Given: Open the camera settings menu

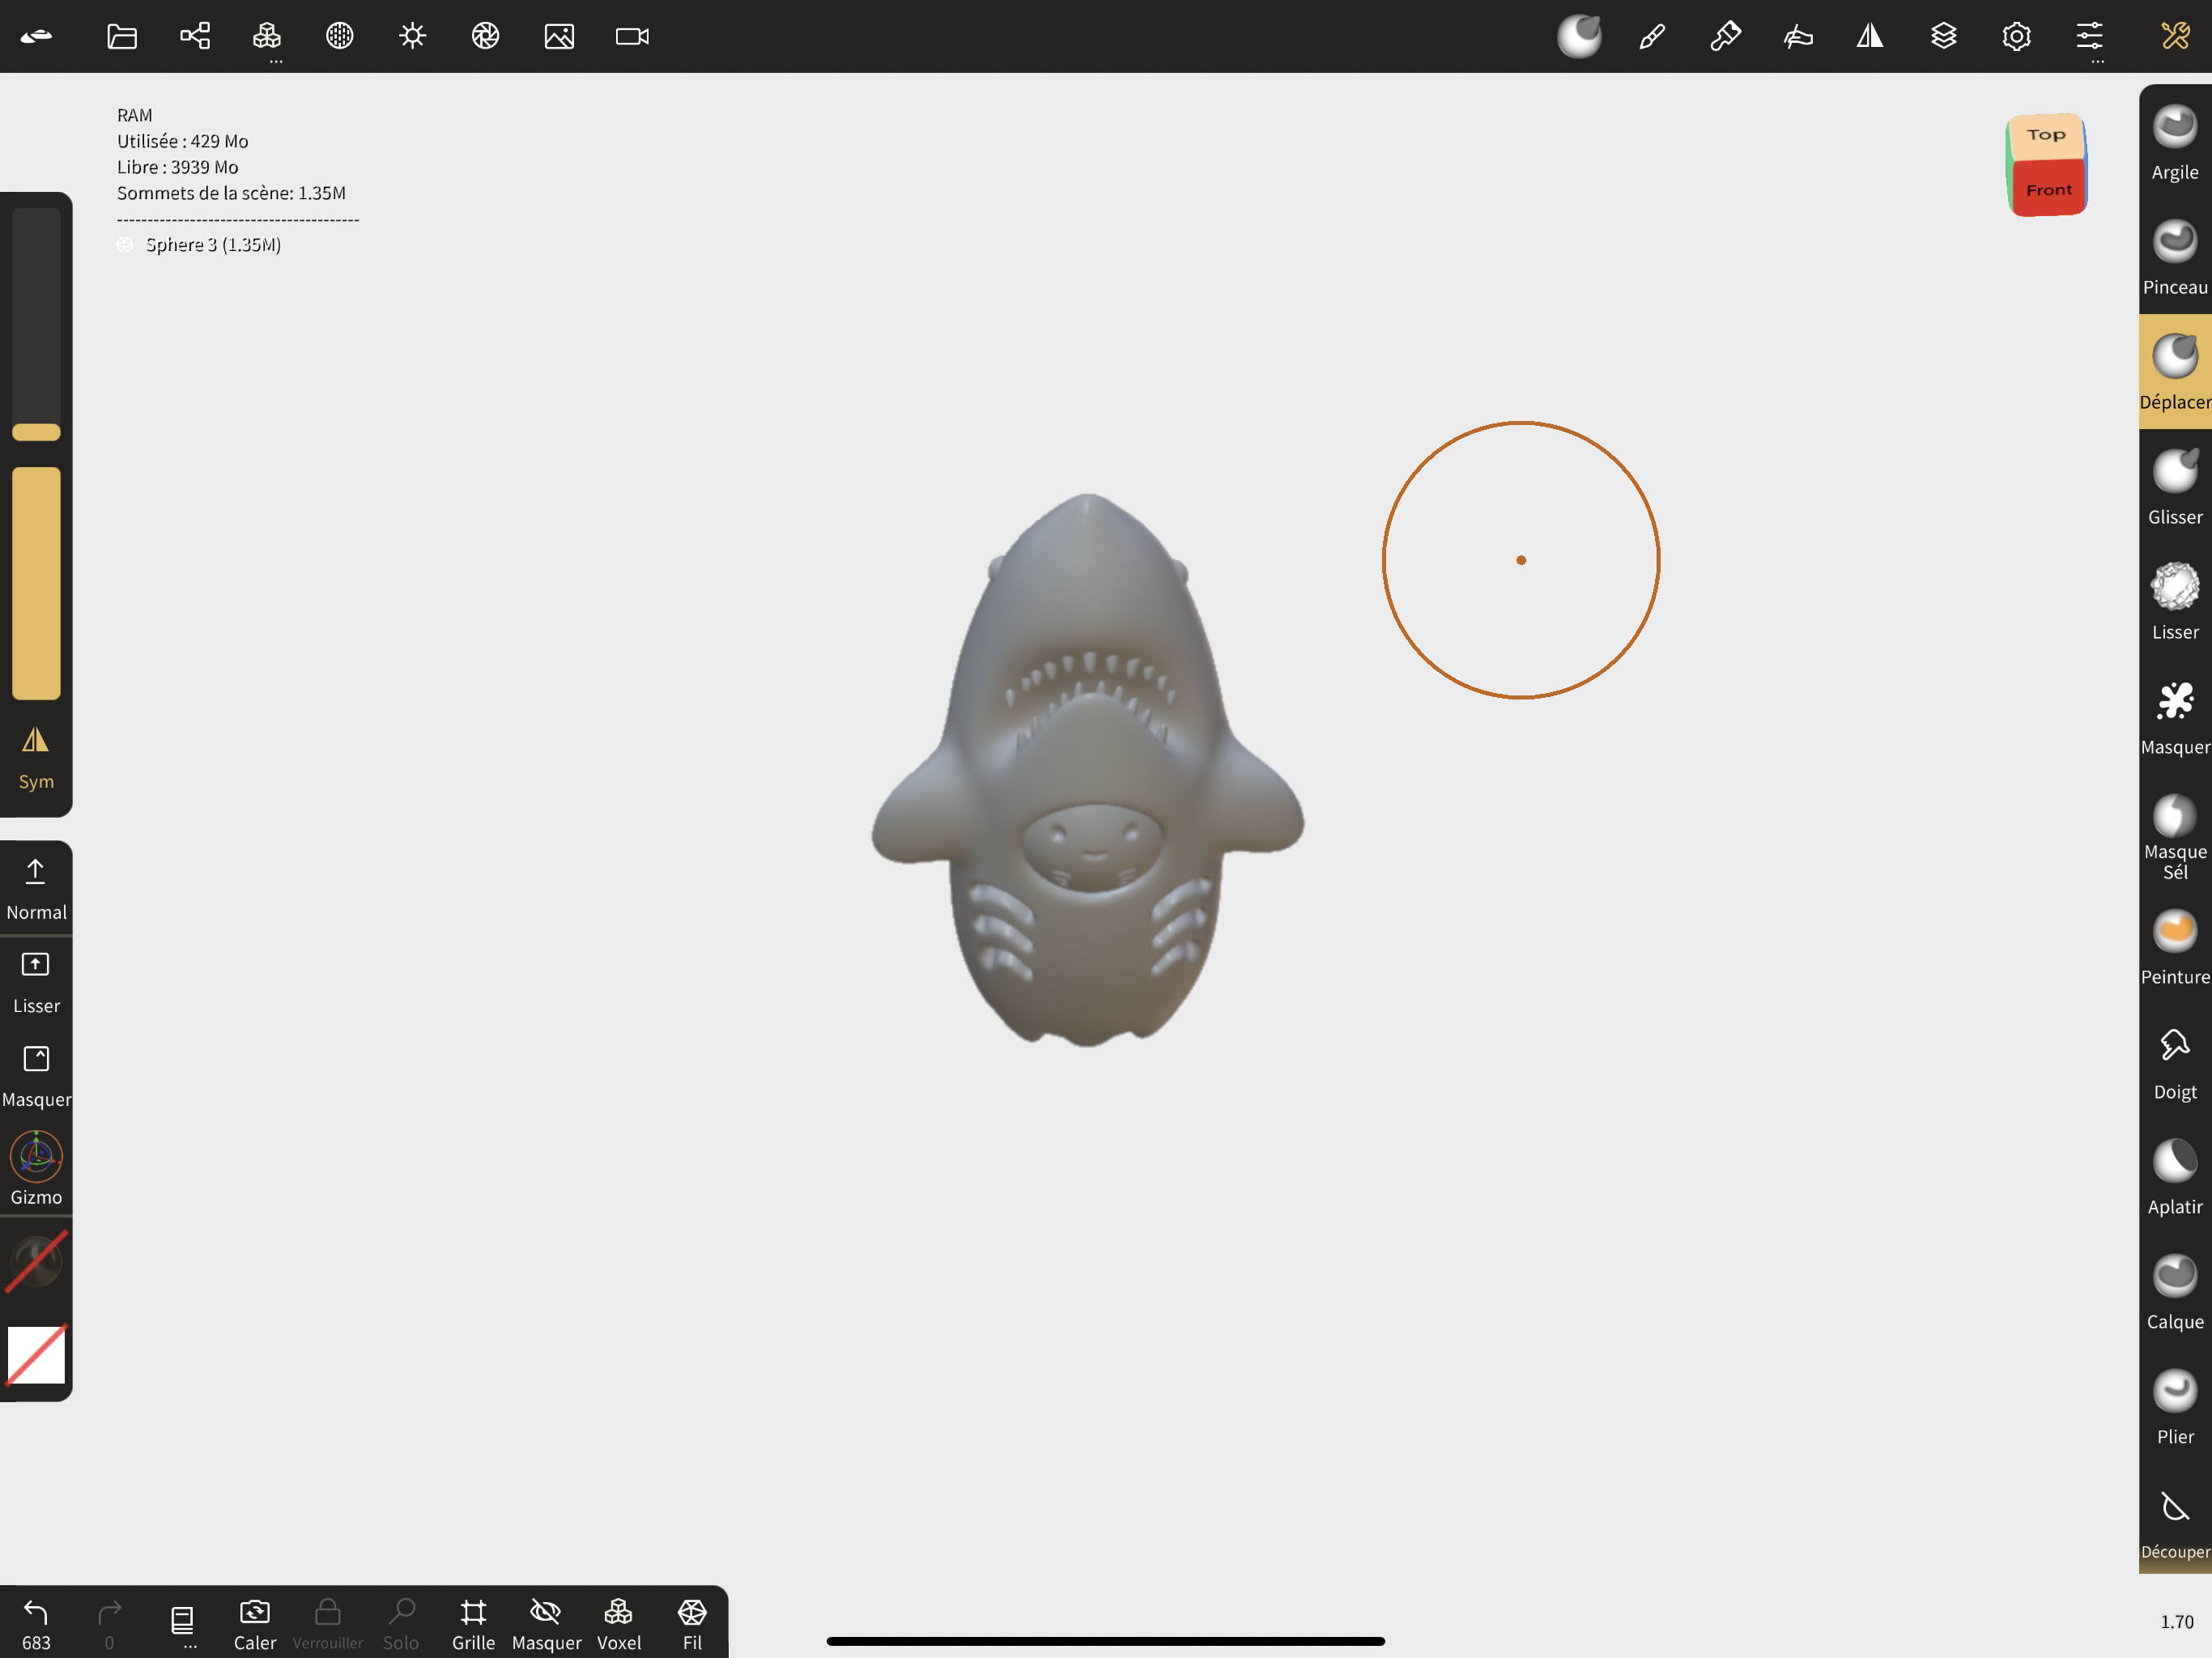Looking at the screenshot, I should coord(632,36).
